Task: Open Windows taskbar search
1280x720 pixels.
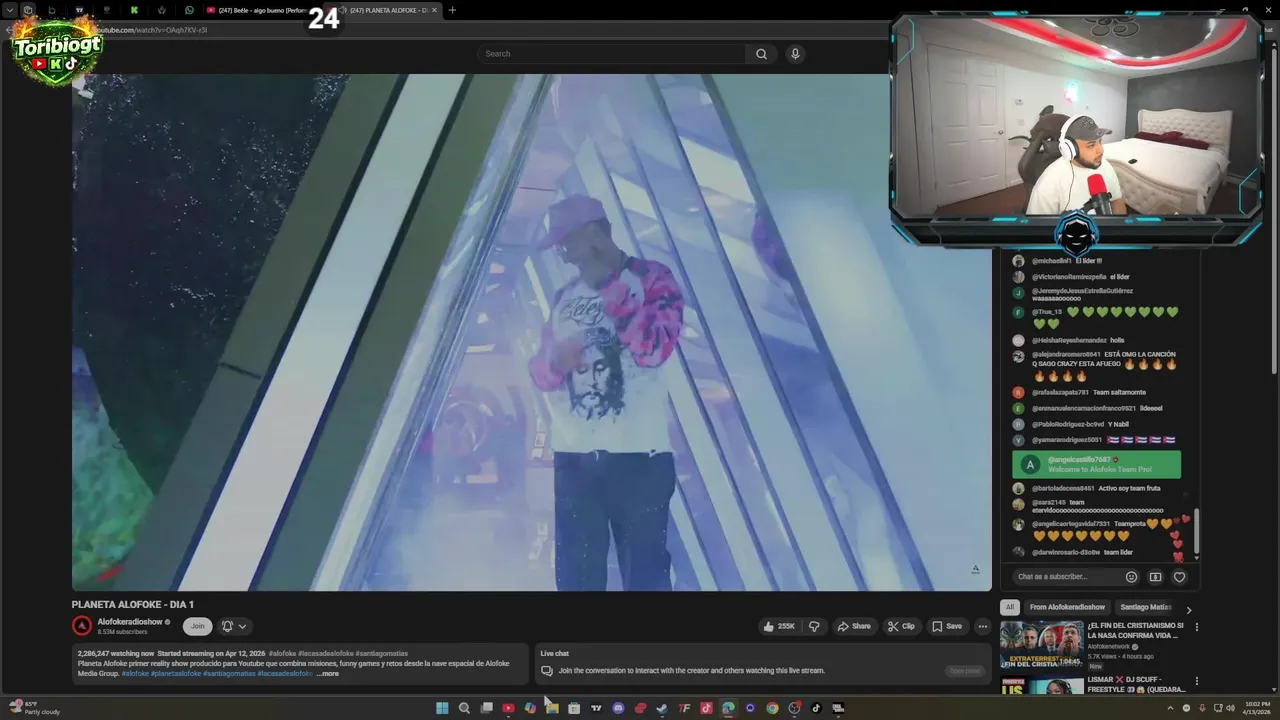Action: pos(464,708)
